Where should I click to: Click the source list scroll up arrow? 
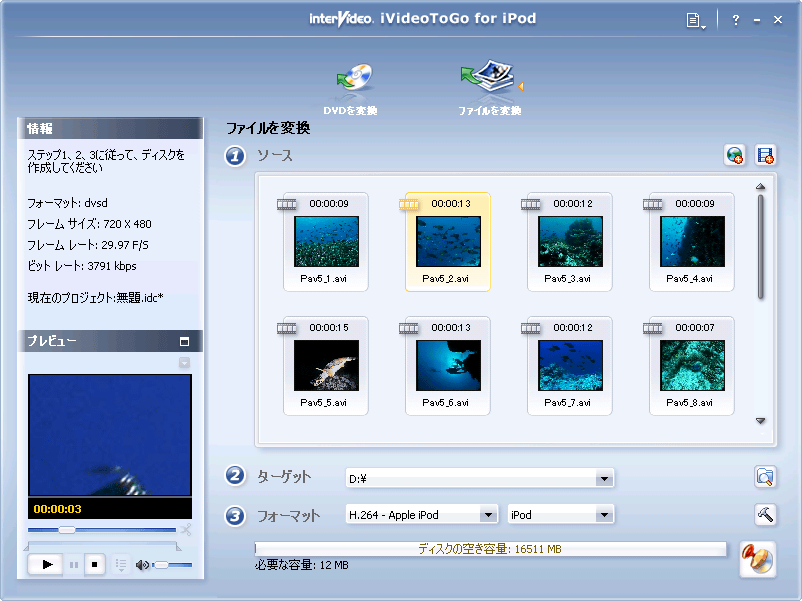(761, 186)
